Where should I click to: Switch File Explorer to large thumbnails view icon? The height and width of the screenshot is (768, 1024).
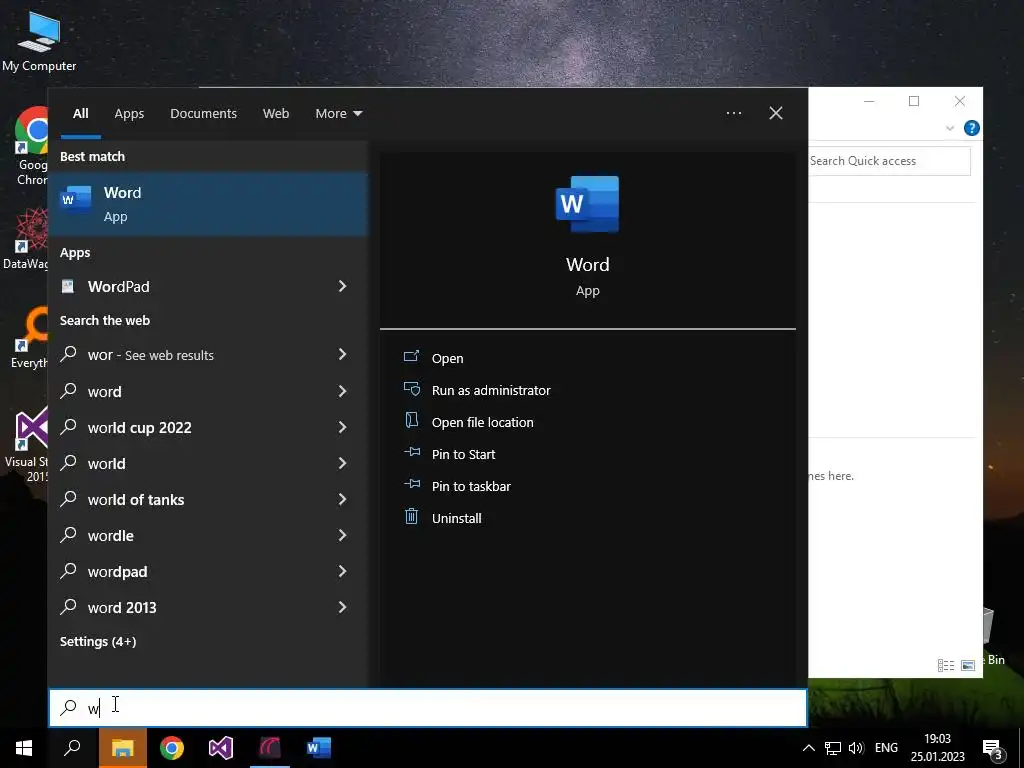968,665
